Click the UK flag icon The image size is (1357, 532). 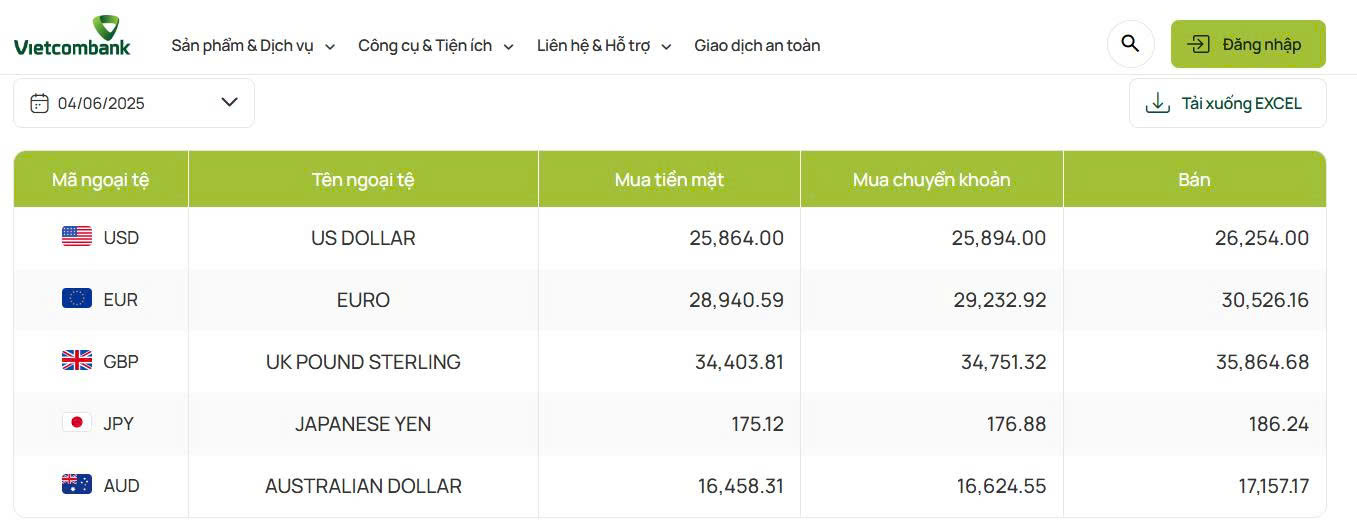(77, 361)
